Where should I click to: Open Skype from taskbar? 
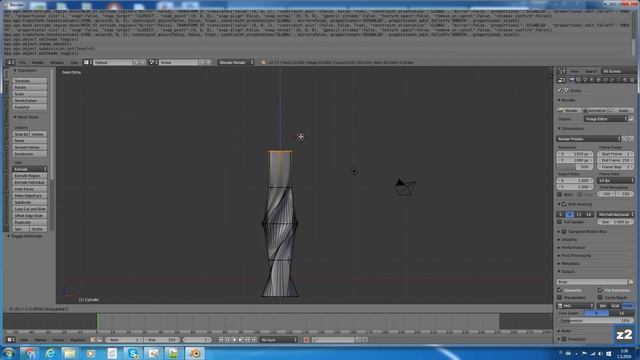point(133,353)
